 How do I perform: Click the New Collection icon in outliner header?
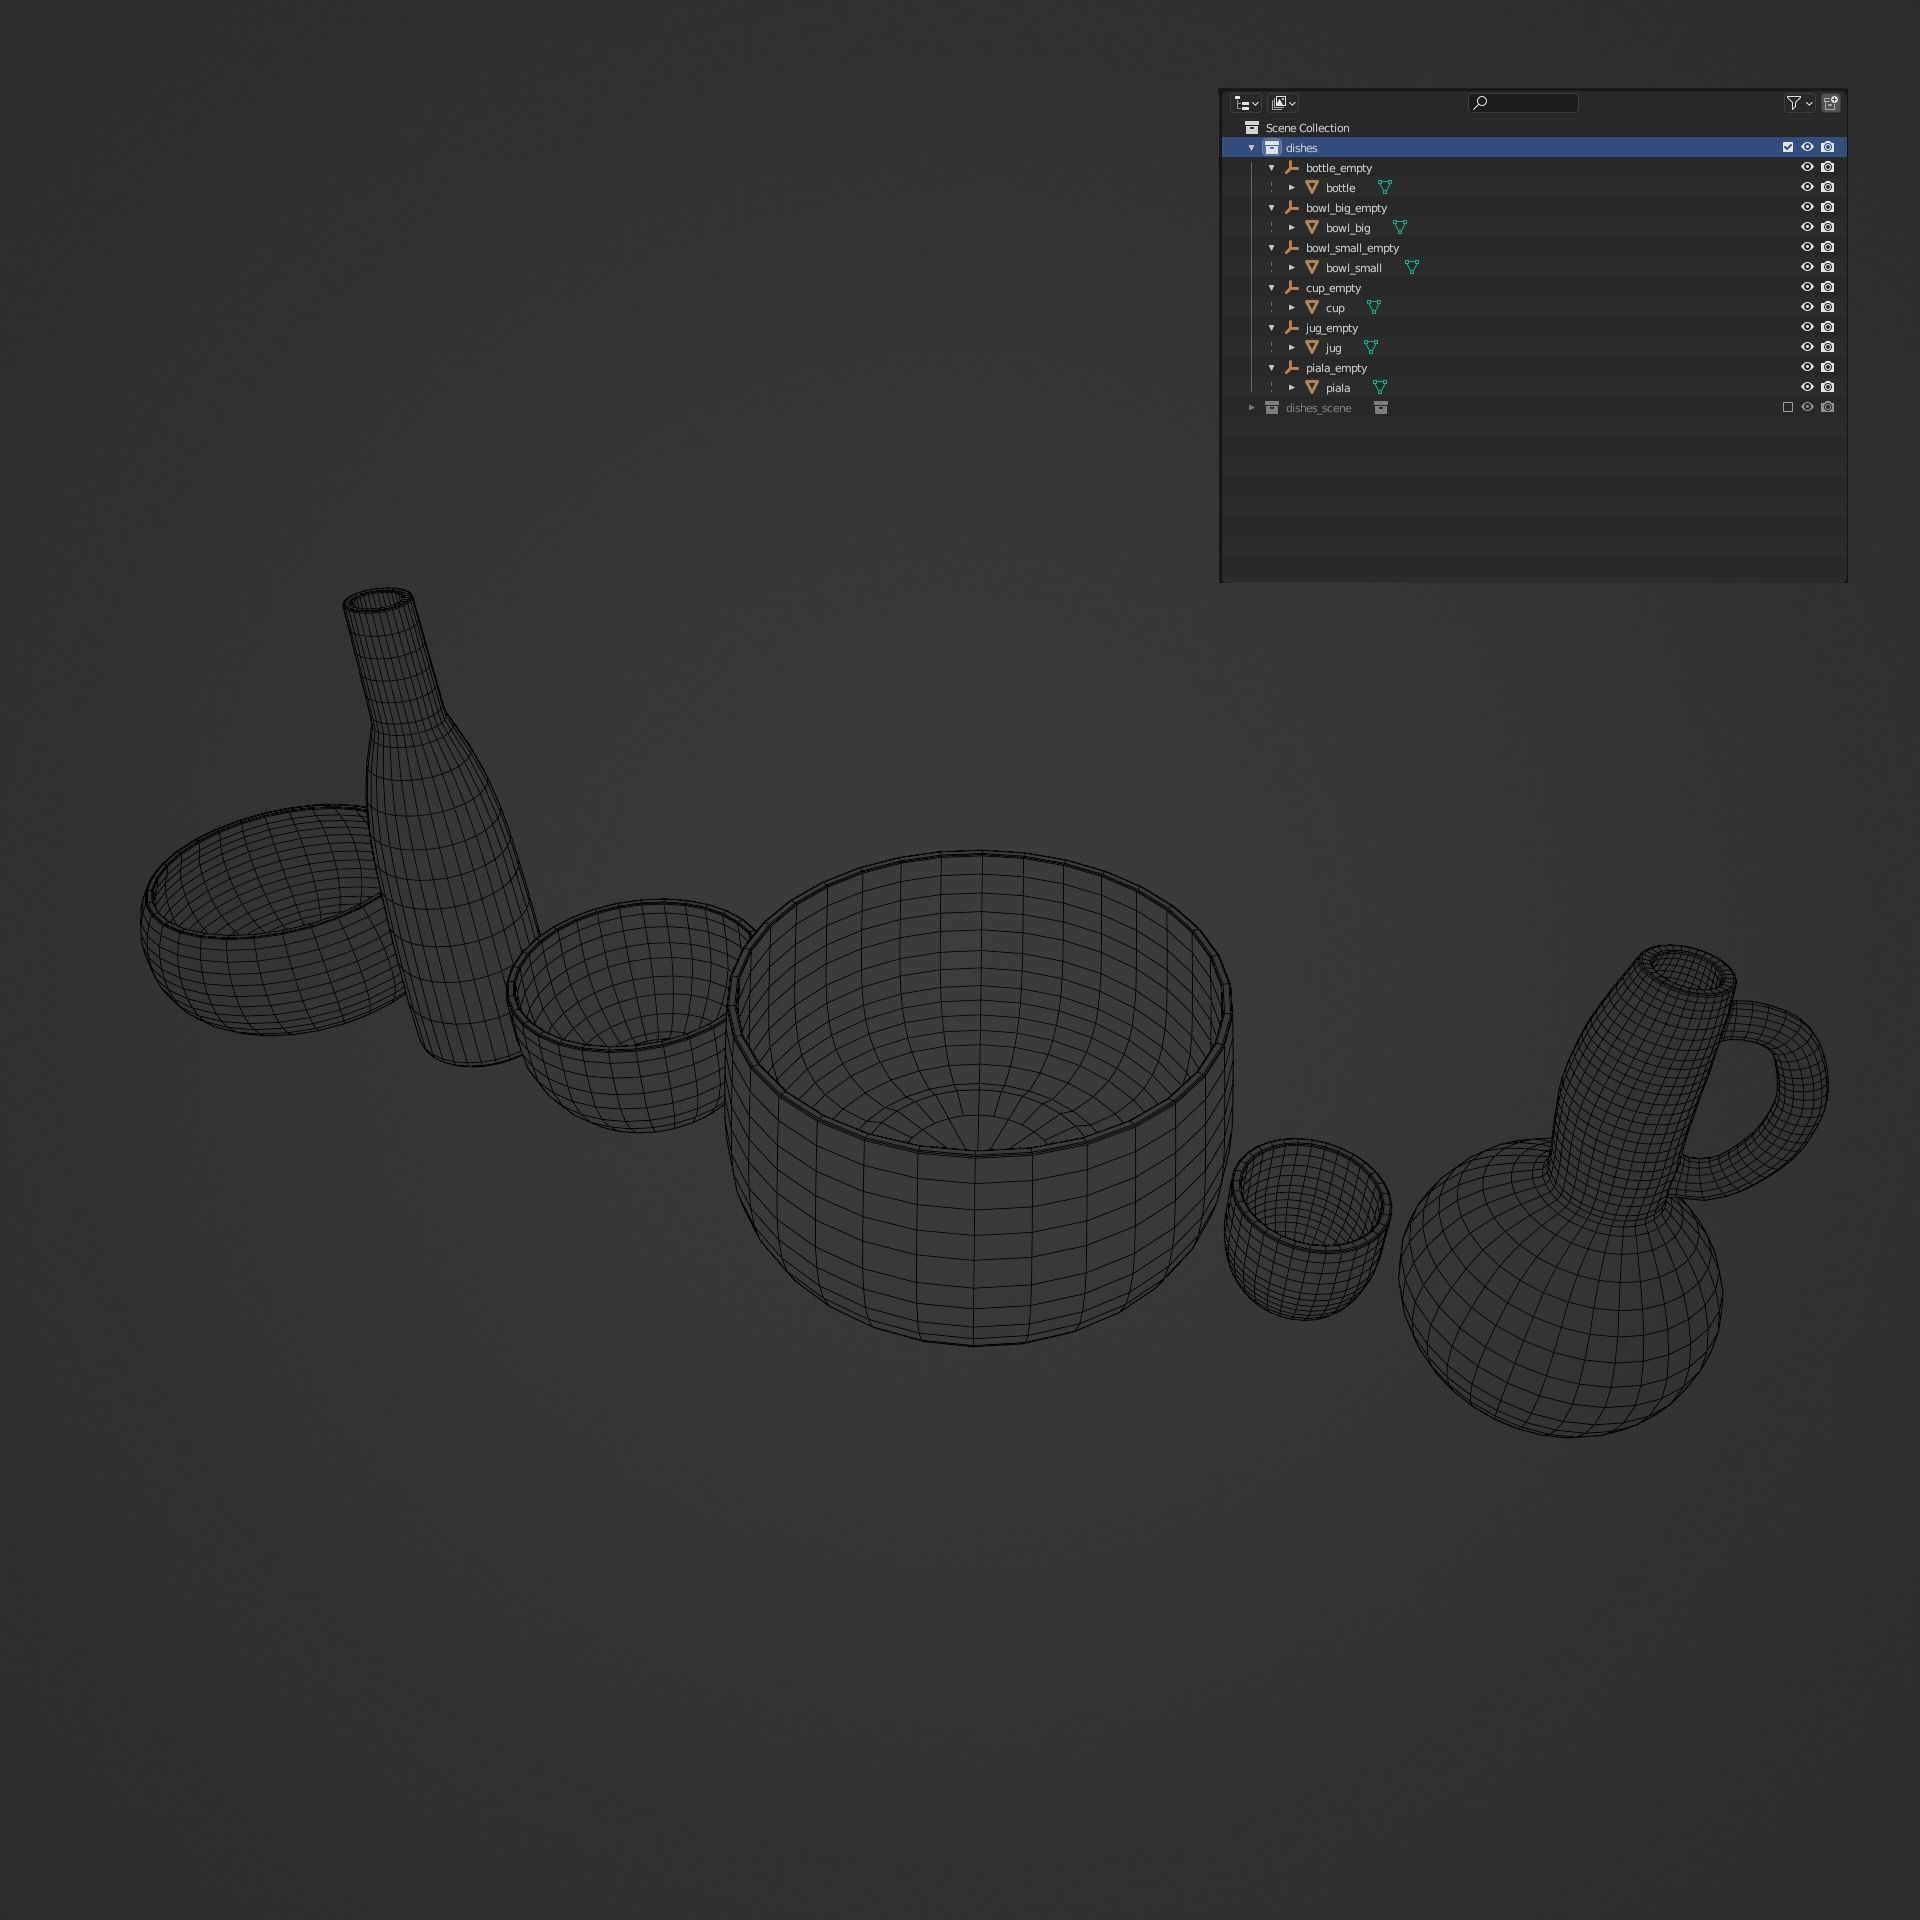pos(1830,103)
